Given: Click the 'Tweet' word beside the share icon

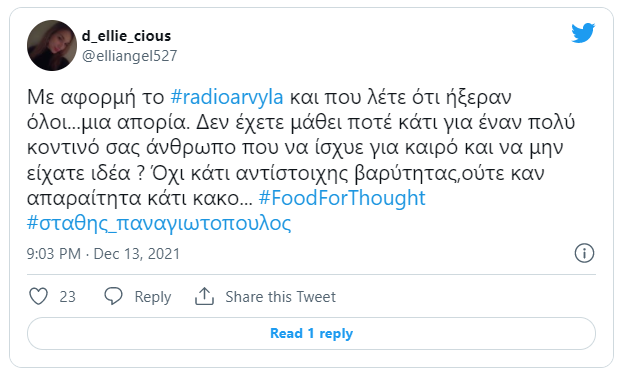Looking at the screenshot, I should [316, 297].
